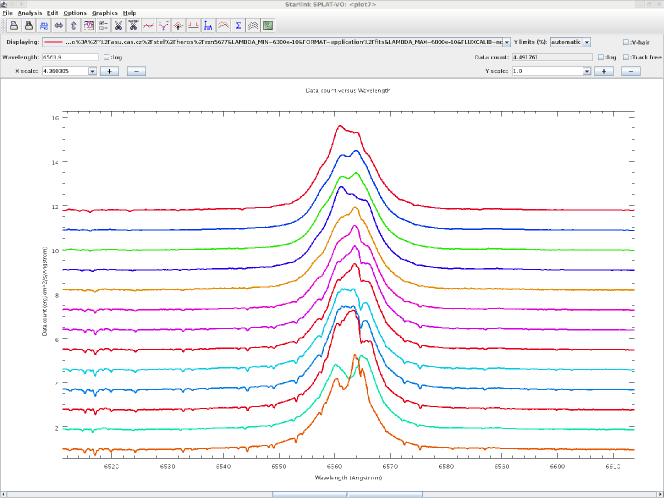Click the green square toolbar icon
This screenshot has width=664, height=498.
click(x=268, y=26)
